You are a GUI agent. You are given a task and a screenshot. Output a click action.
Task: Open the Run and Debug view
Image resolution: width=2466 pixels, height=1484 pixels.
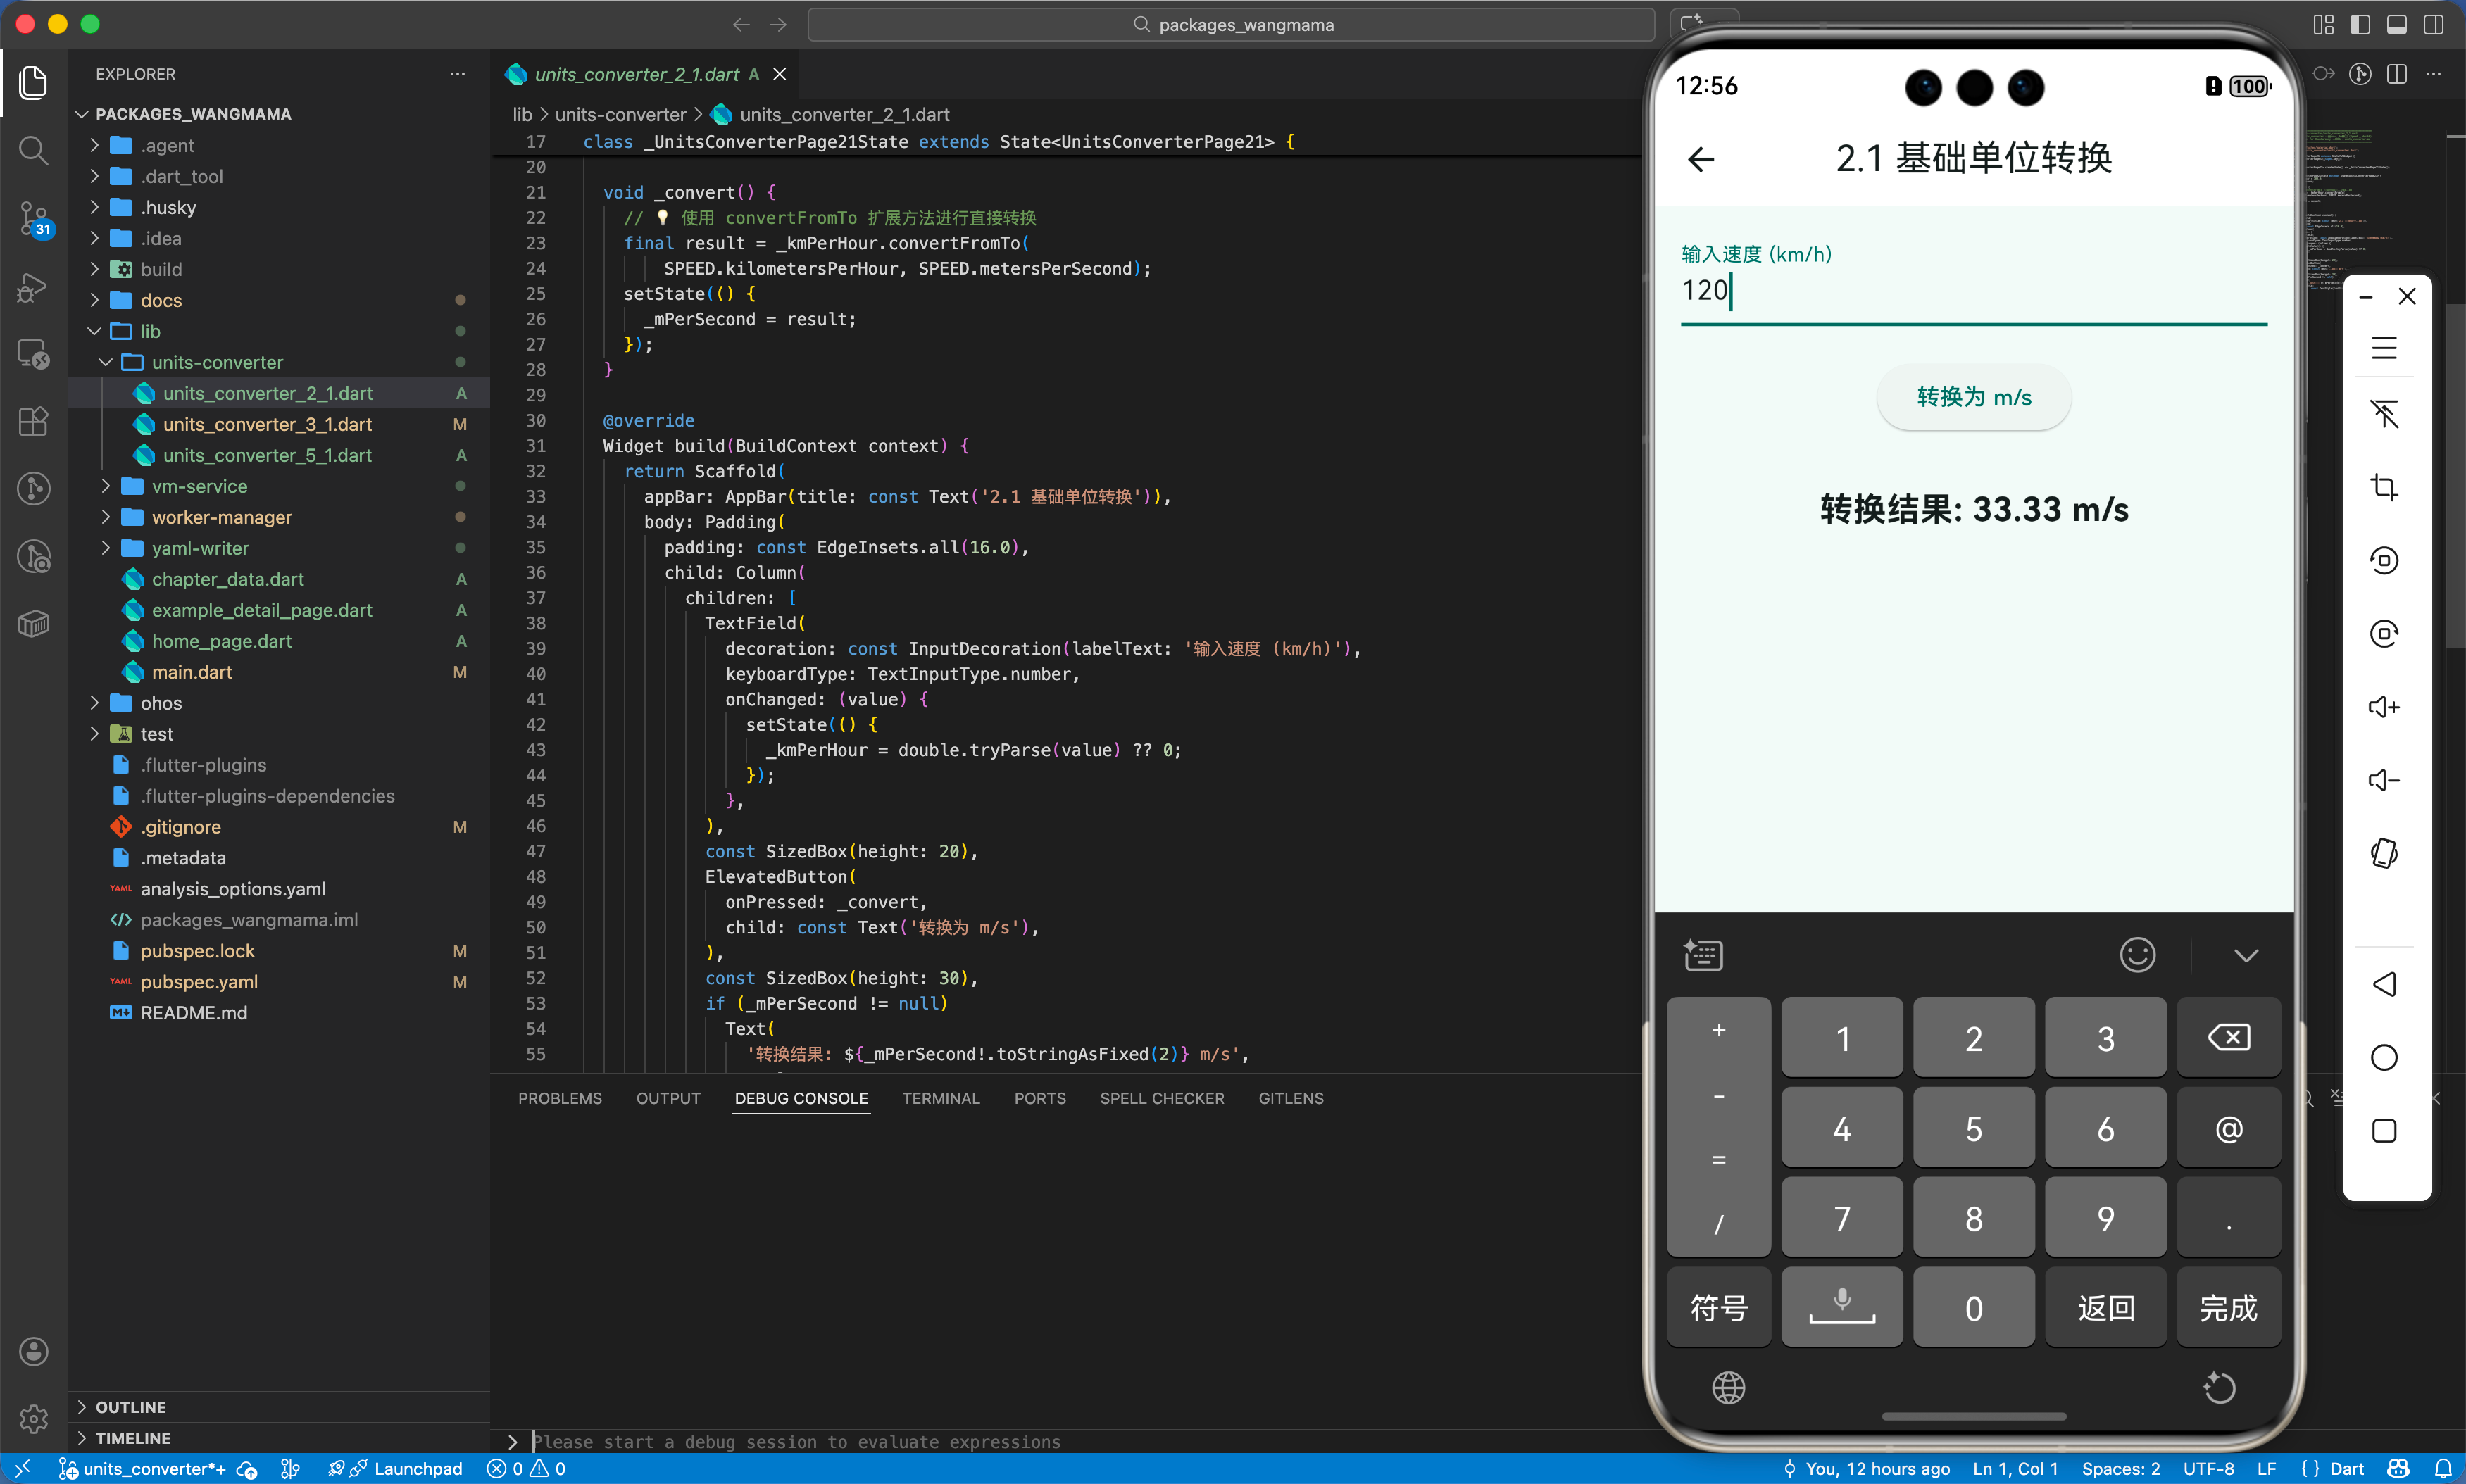coord(33,287)
